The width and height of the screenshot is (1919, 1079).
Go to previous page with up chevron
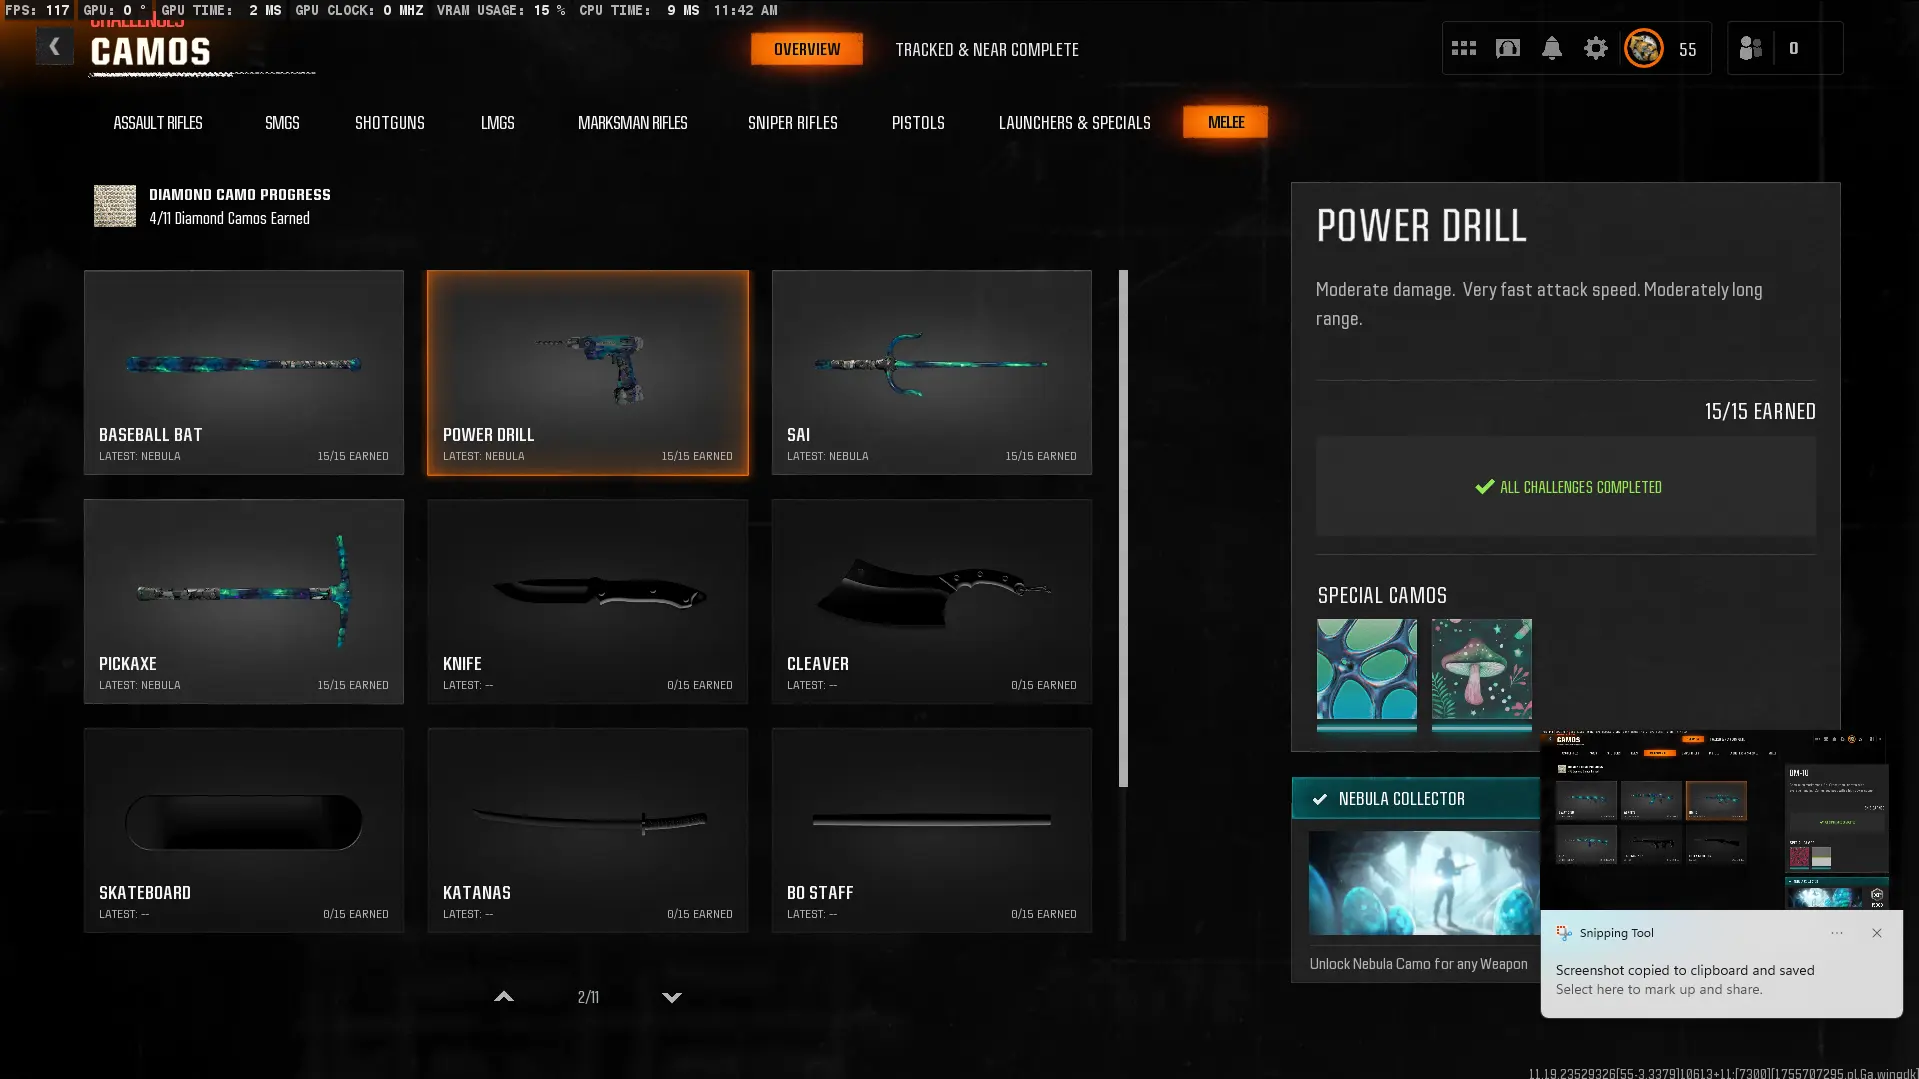click(x=504, y=997)
